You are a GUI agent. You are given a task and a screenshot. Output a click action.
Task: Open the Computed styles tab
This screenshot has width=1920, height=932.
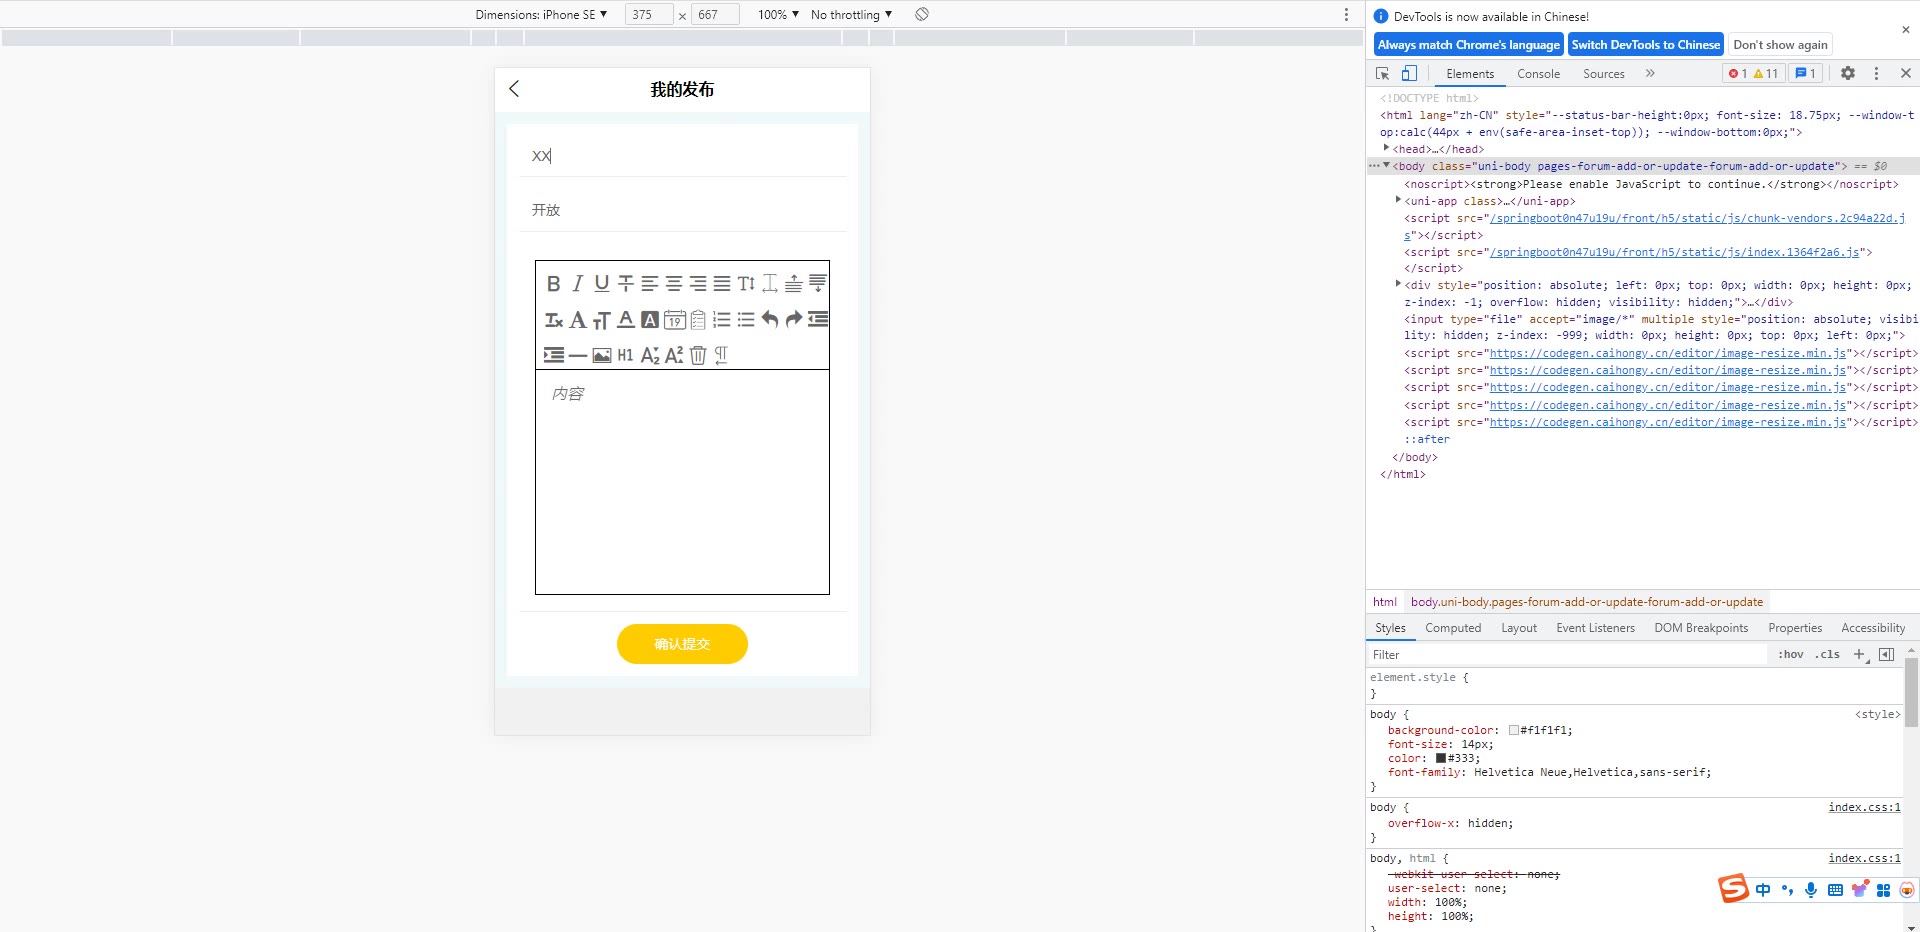pyautogui.click(x=1453, y=628)
